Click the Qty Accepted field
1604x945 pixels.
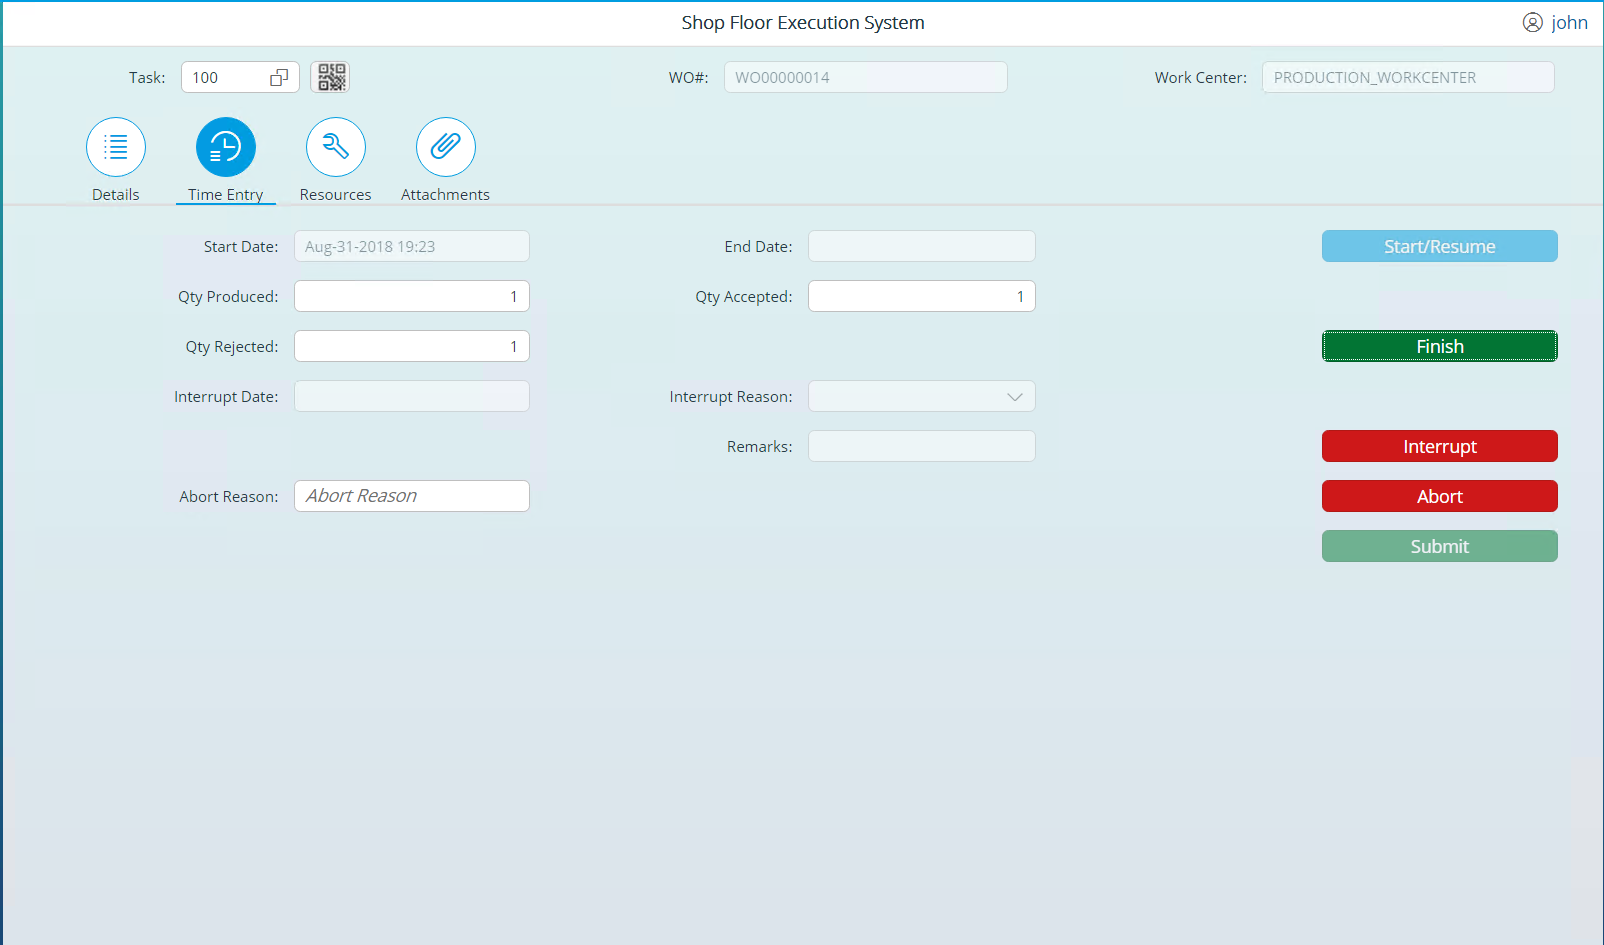920,296
